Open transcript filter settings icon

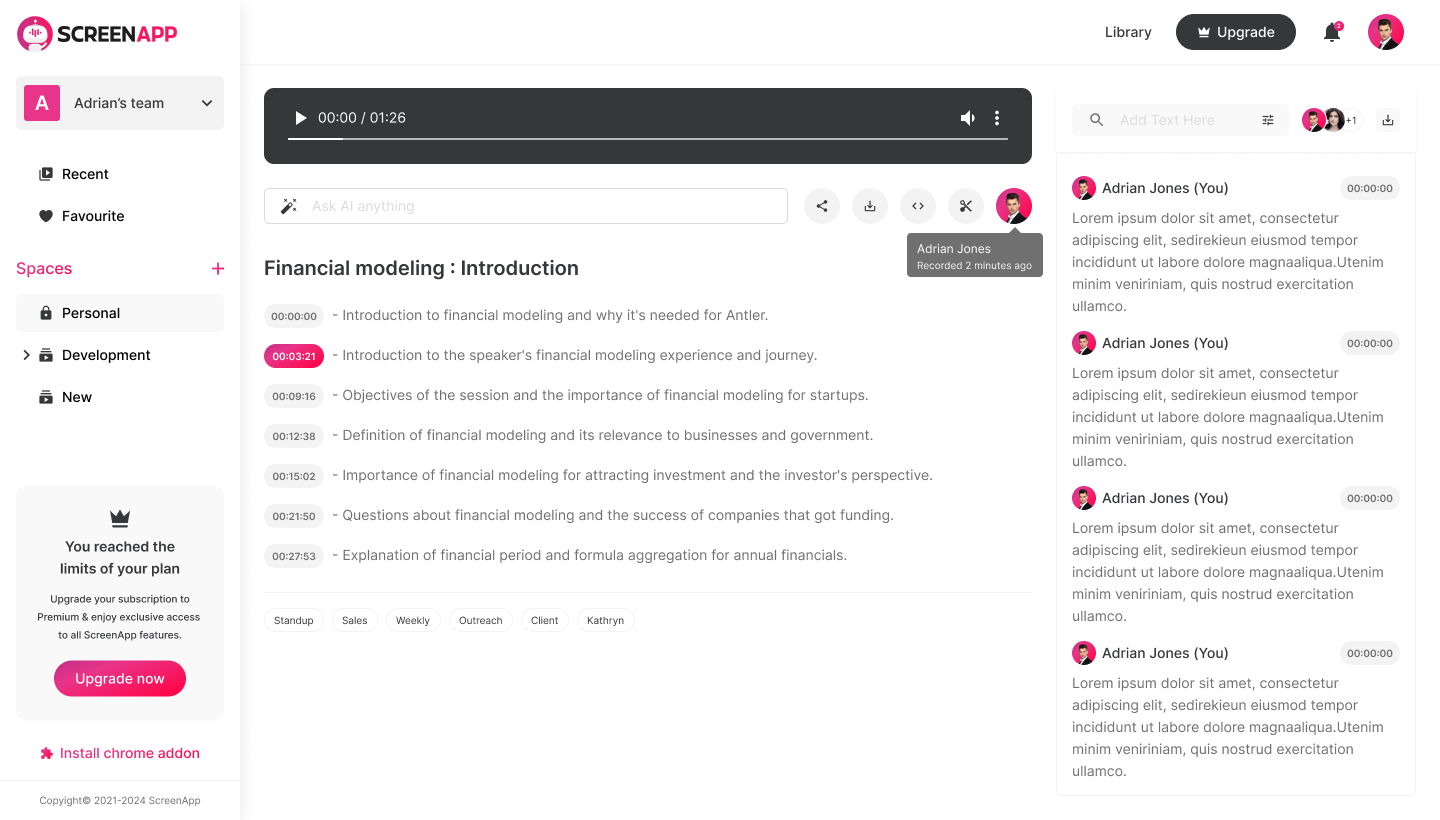(x=1268, y=120)
